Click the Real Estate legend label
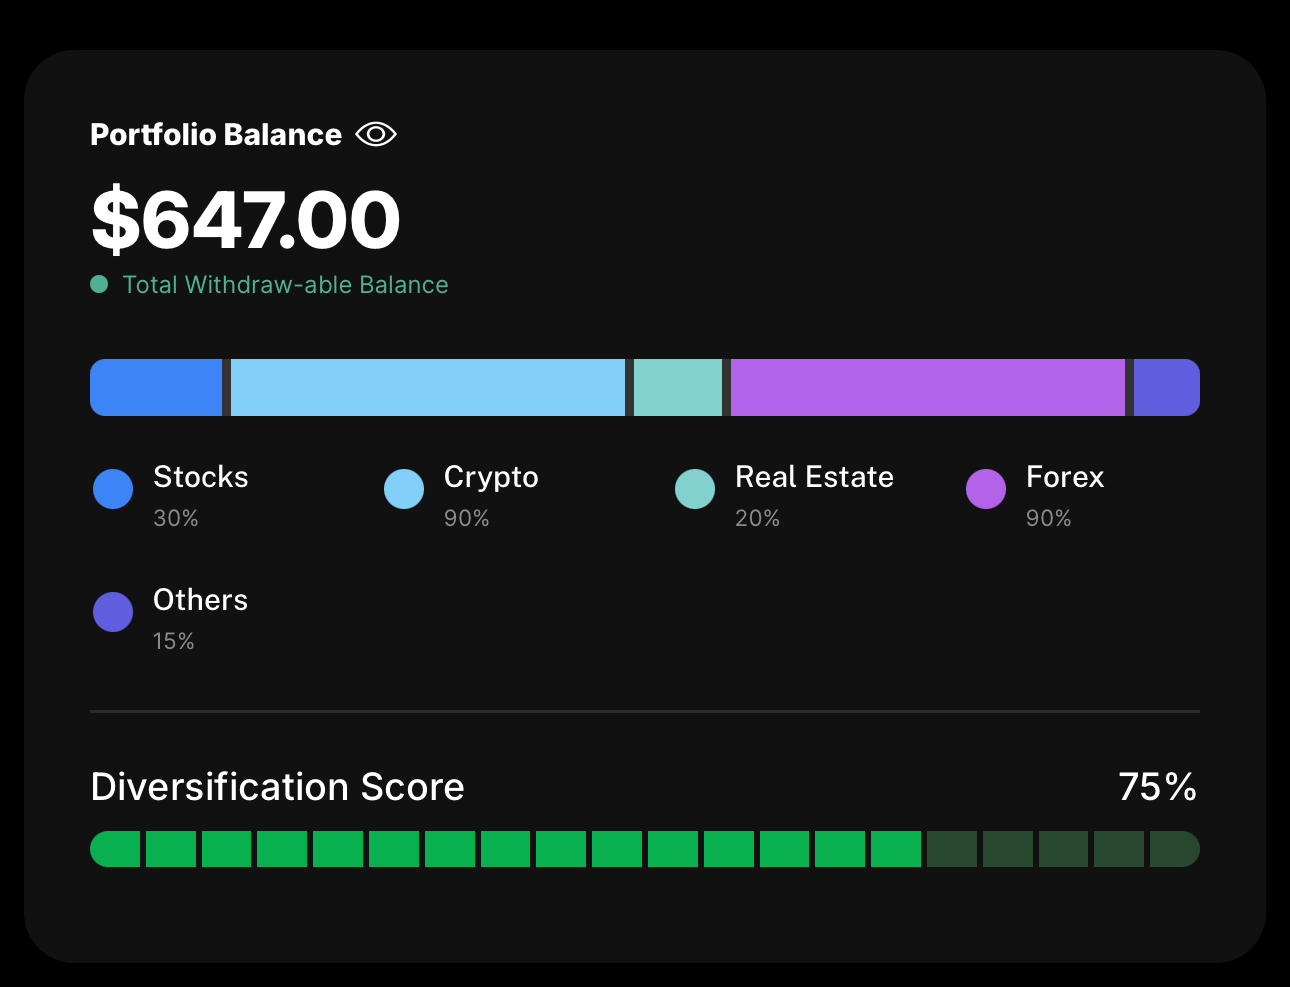The width and height of the screenshot is (1290, 987). coord(814,477)
